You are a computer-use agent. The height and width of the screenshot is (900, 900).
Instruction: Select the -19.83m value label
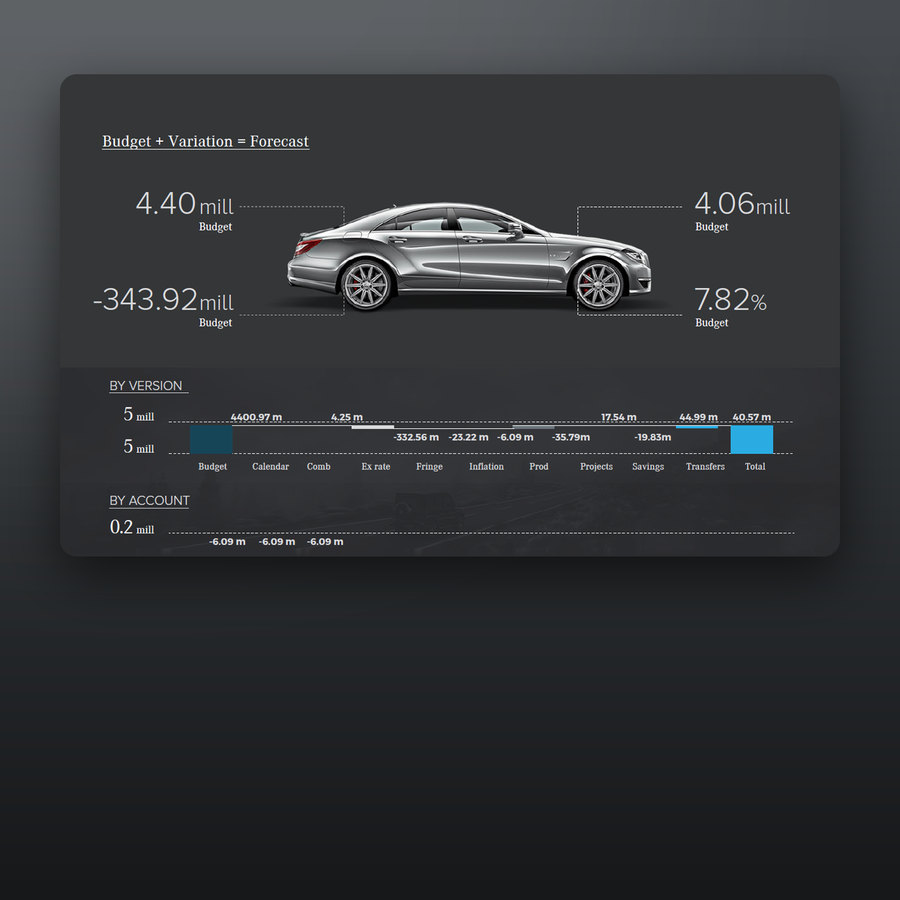[653, 437]
